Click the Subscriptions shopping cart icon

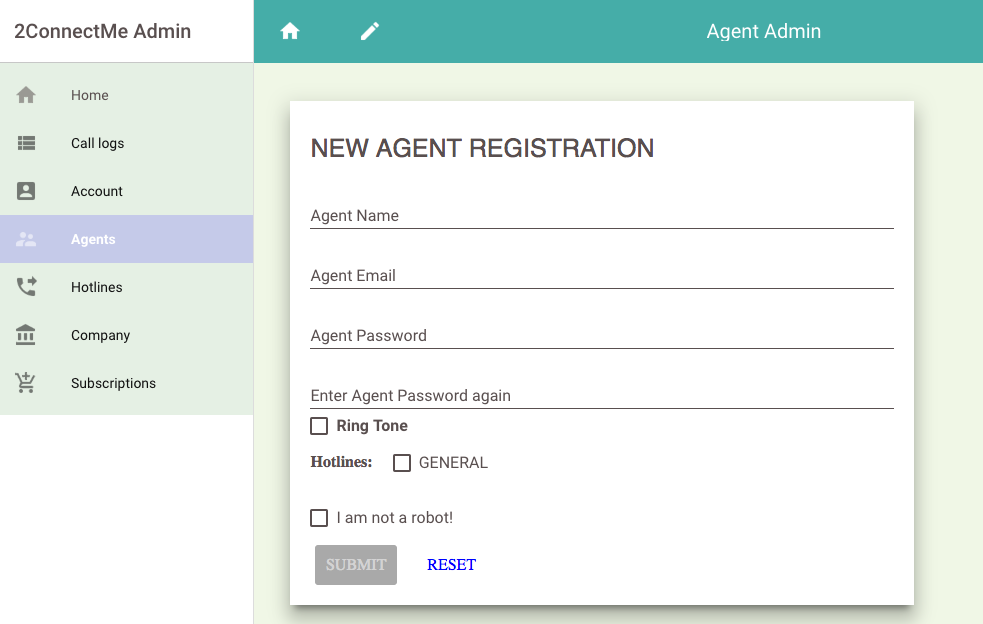[27, 383]
